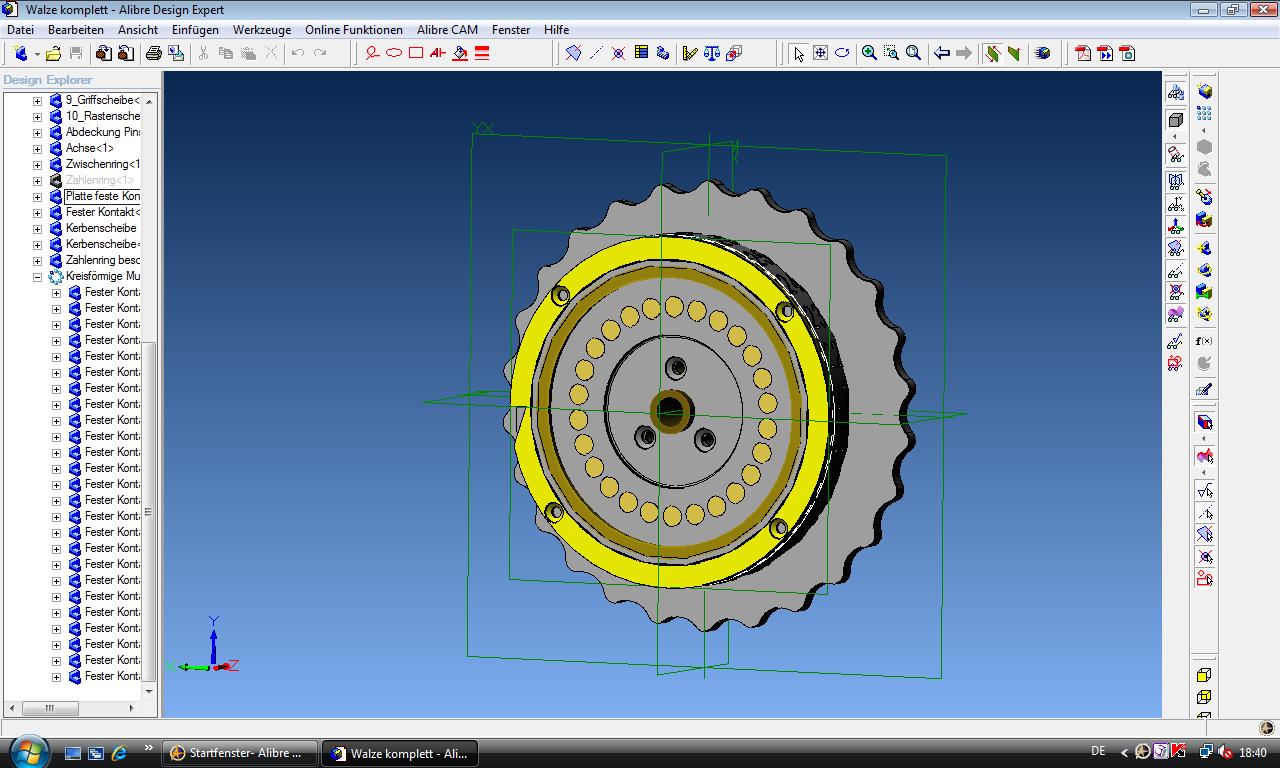
Task: Open the physical properties balance scale icon
Action: coord(712,53)
